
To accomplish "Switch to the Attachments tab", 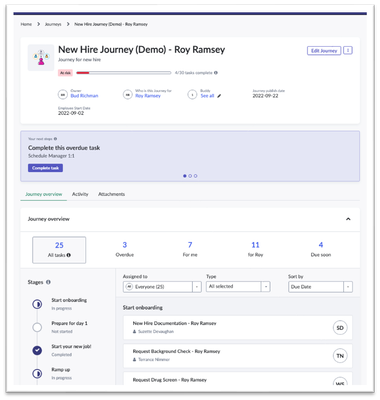I will click(x=111, y=194).
